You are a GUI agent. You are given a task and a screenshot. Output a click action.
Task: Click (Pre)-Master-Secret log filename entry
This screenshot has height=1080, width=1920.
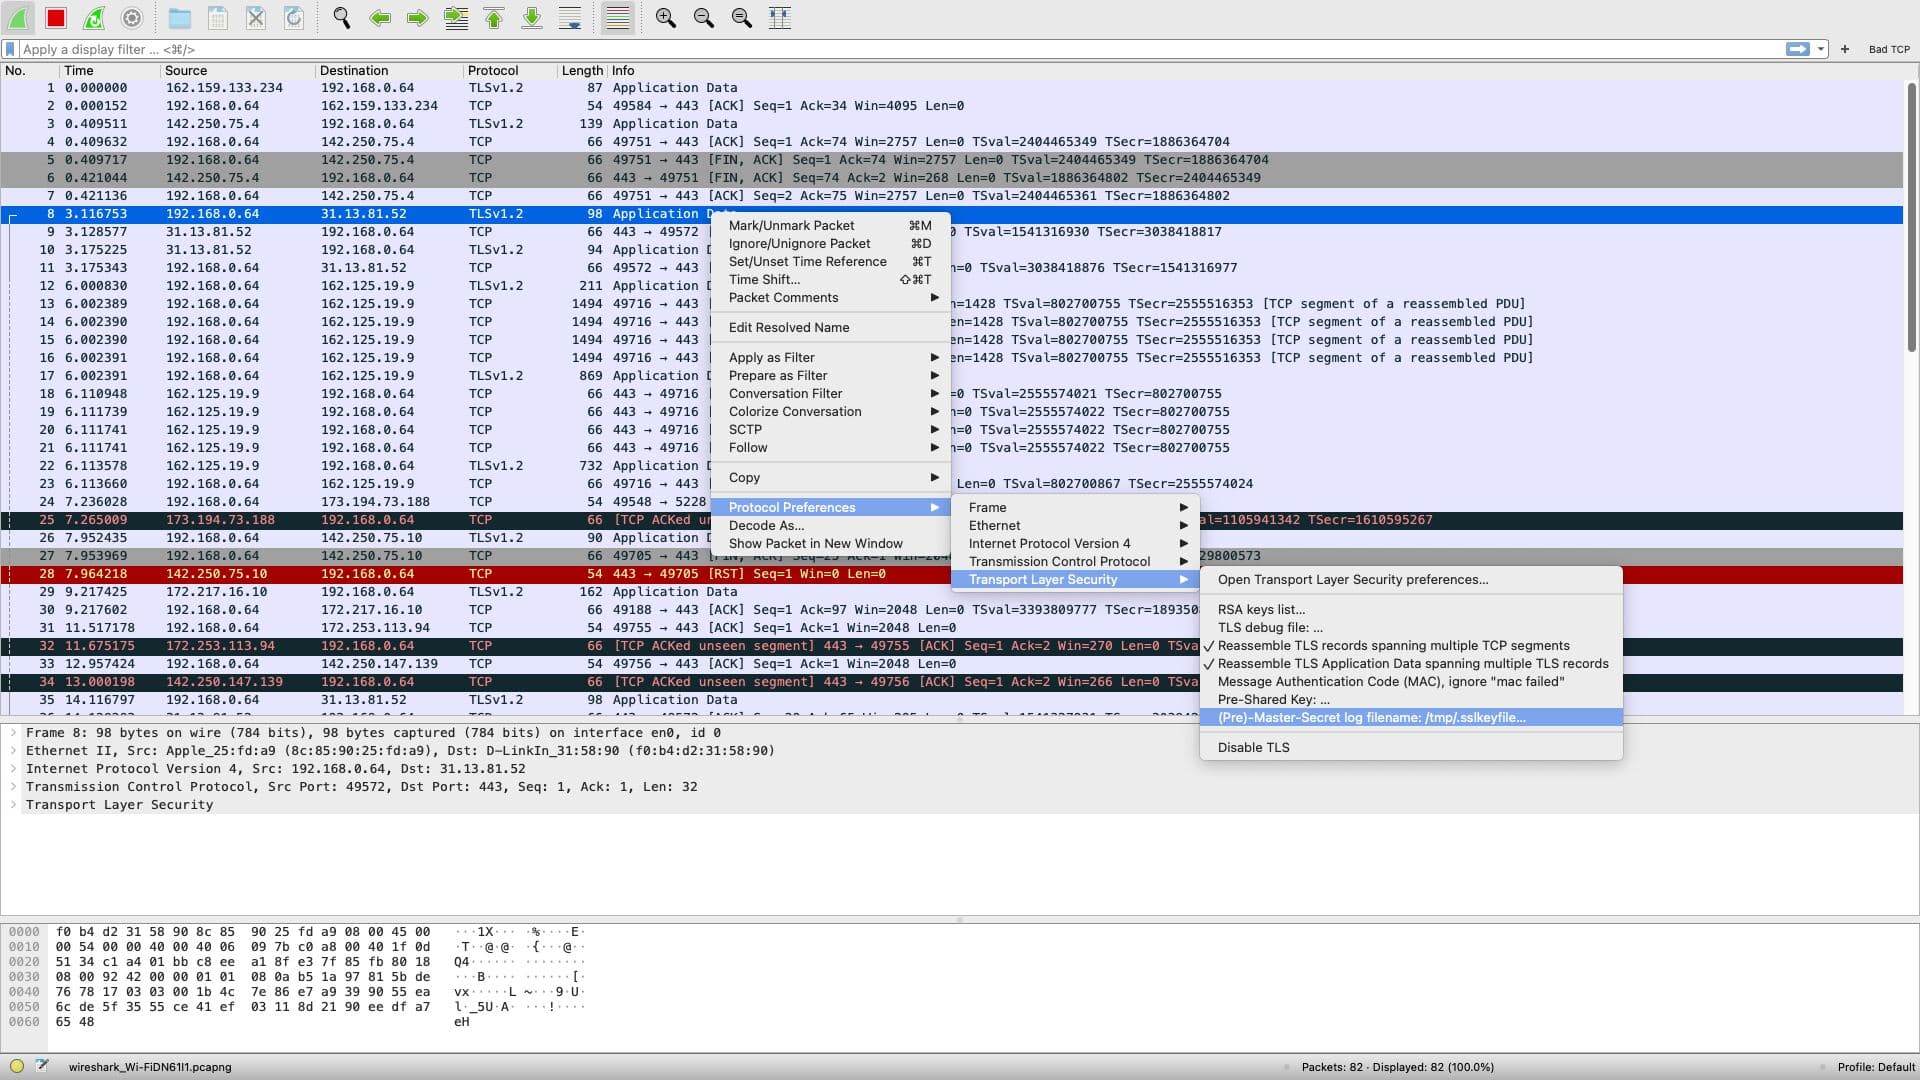point(1411,718)
